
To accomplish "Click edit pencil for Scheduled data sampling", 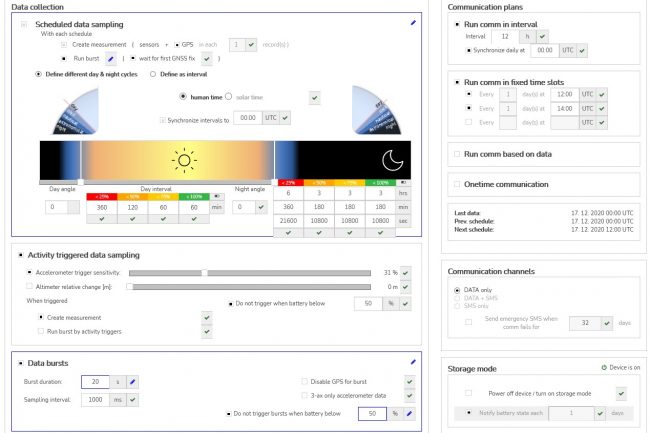I will click(413, 22).
